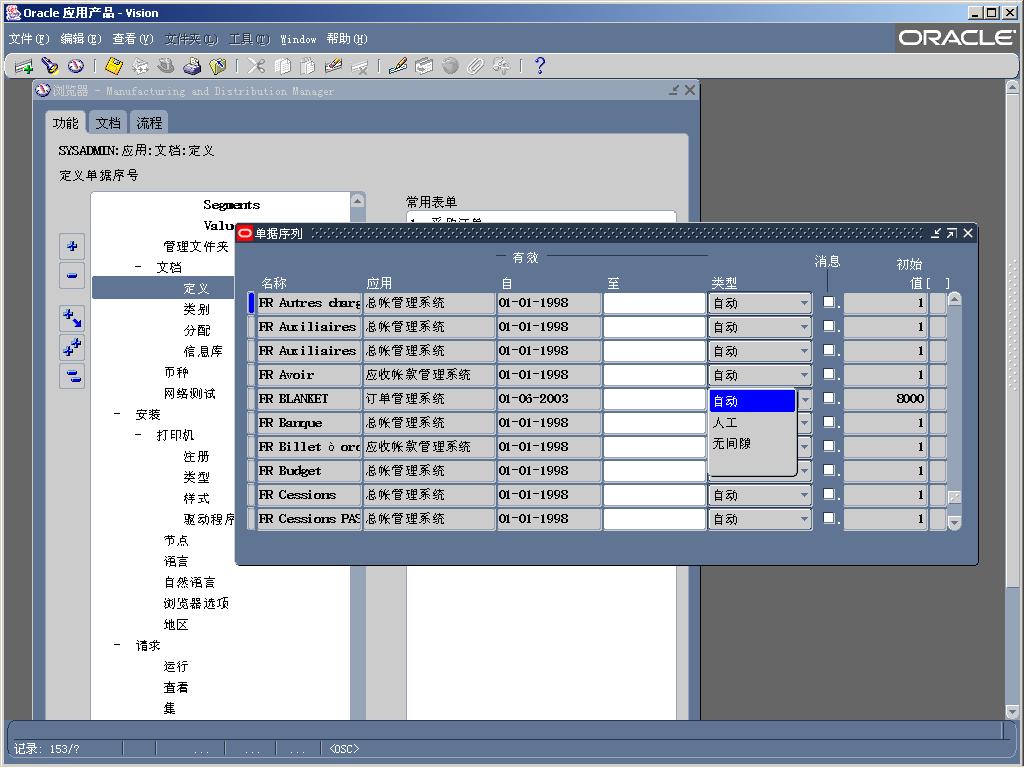Click the Print toolbar icon
Screen dimensions: 1024x768
pyautogui.click(x=192, y=66)
